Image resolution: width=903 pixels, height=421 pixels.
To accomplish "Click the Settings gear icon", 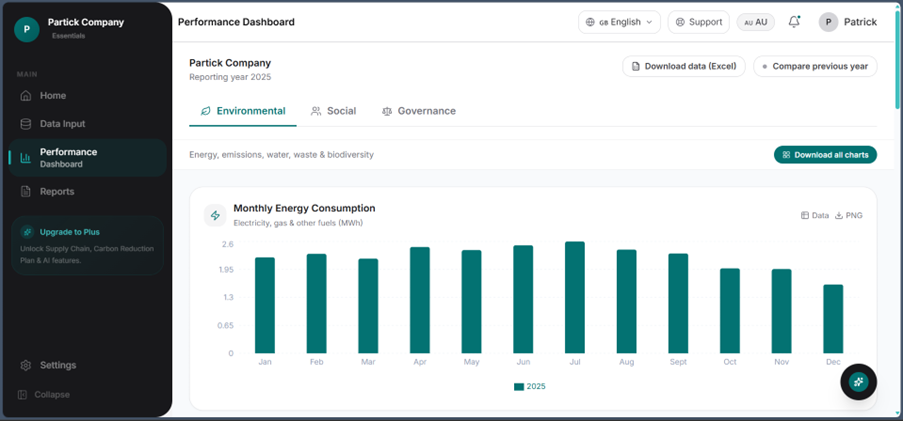I will [25, 365].
